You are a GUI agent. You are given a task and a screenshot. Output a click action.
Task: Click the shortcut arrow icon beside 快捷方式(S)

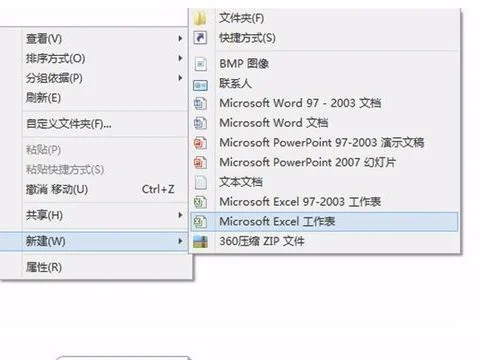[200, 37]
